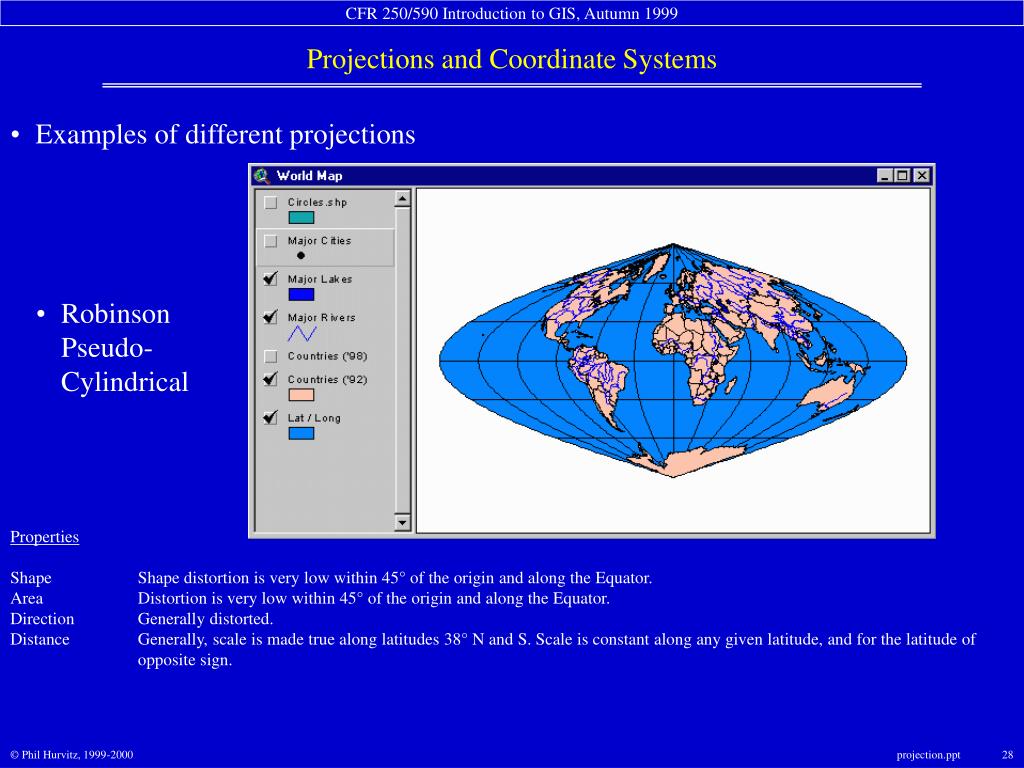The width and height of the screenshot is (1024, 768).
Task: Click the Phil Hurvitz copyright footer
Action: (72, 755)
